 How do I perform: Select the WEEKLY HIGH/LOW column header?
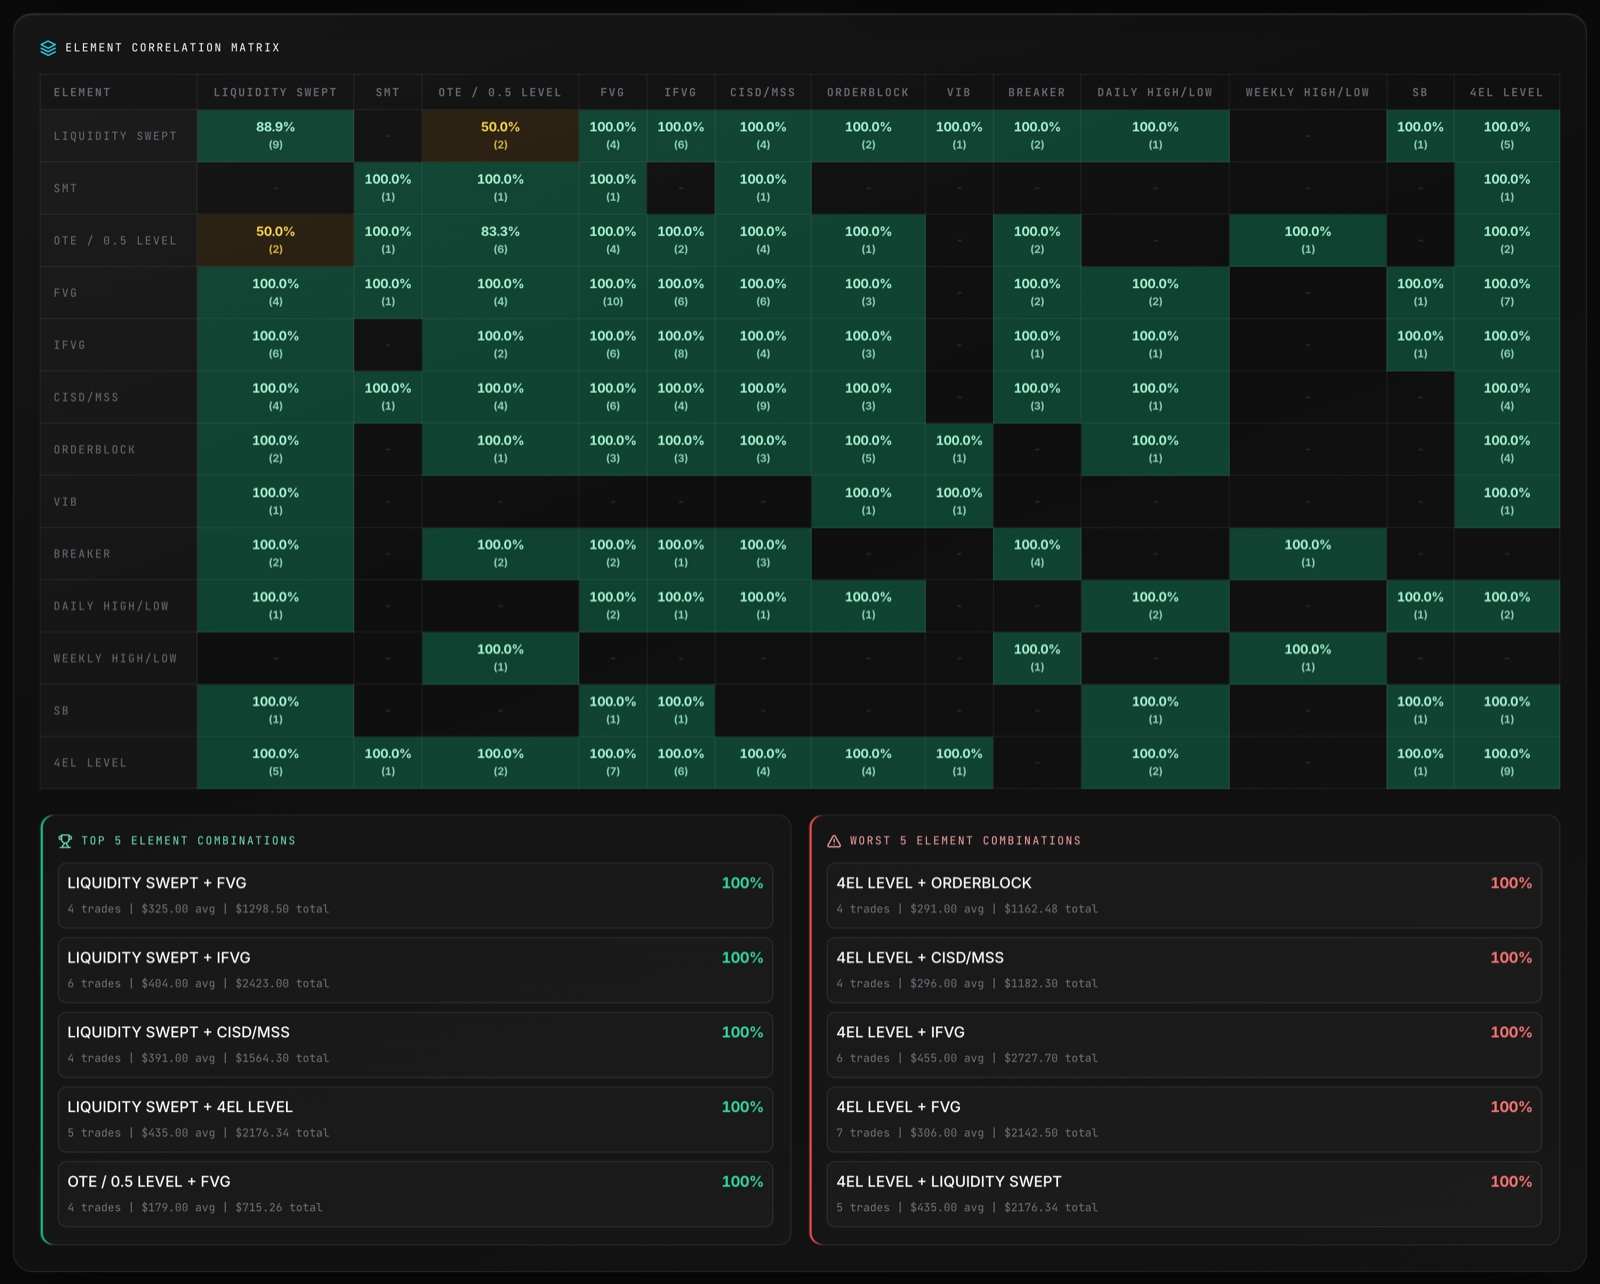click(1308, 92)
